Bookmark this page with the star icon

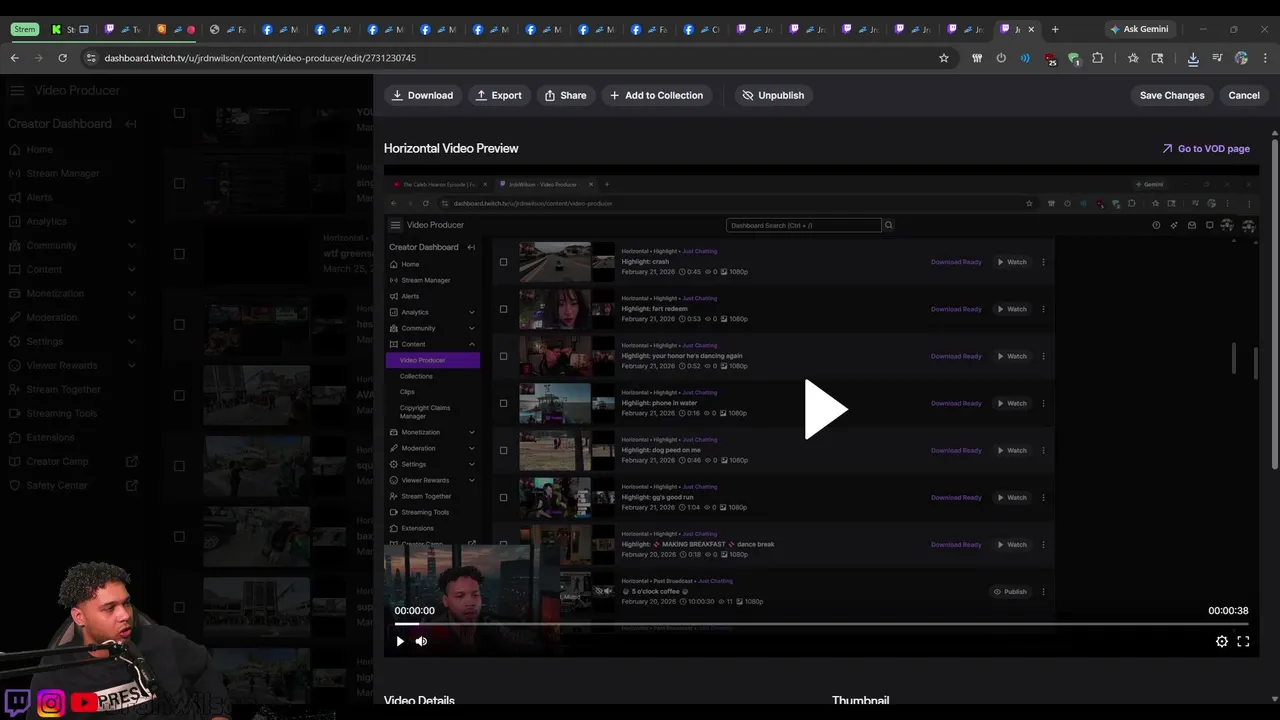pyautogui.click(x=943, y=58)
